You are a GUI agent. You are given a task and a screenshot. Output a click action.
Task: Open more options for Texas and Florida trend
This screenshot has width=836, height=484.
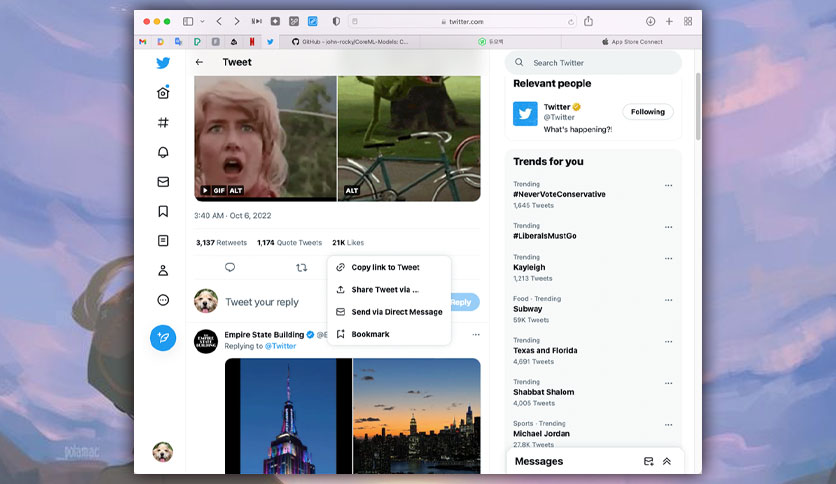pyautogui.click(x=669, y=342)
